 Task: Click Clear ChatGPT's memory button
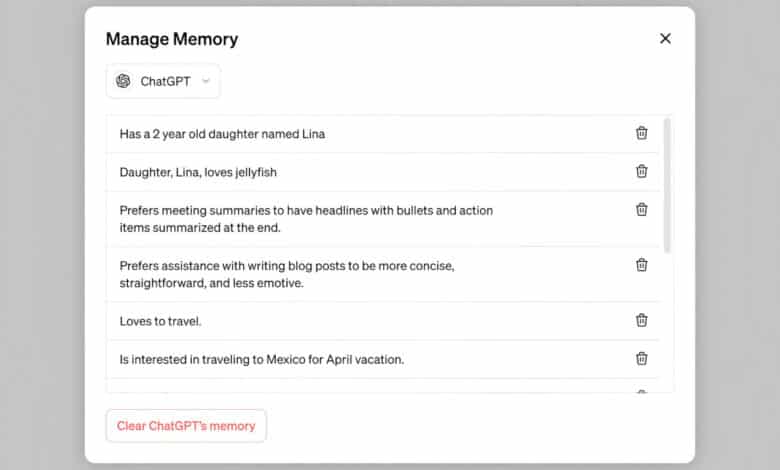point(186,426)
